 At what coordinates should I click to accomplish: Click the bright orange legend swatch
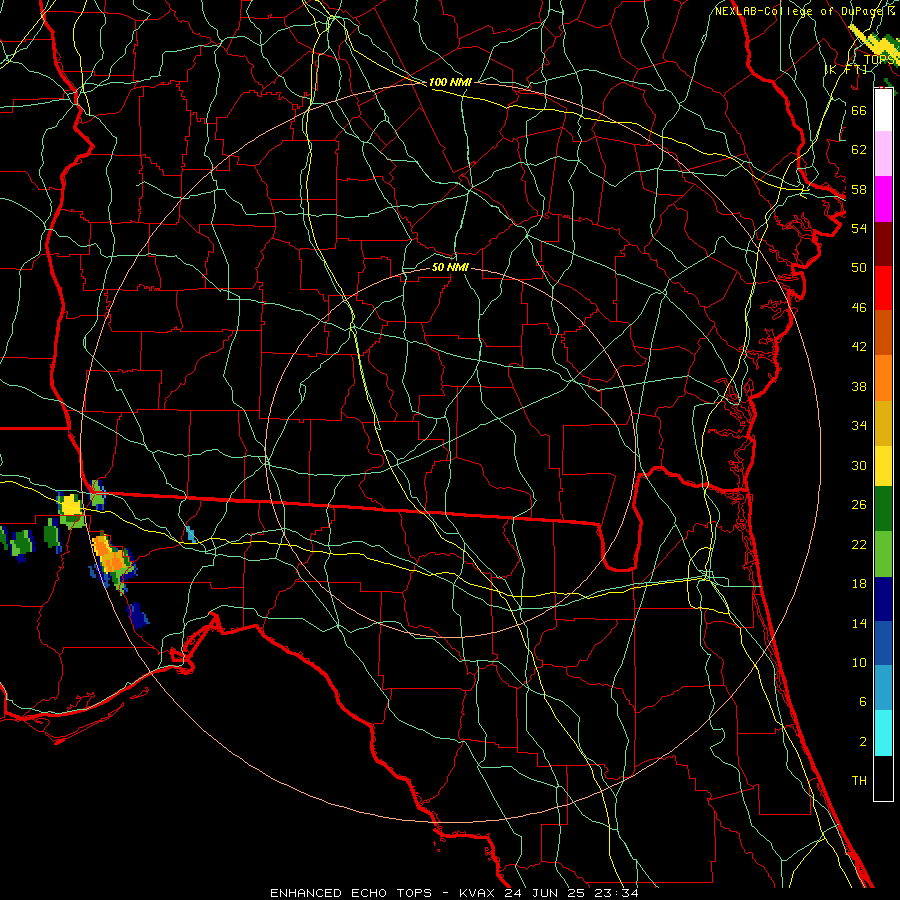tap(883, 378)
